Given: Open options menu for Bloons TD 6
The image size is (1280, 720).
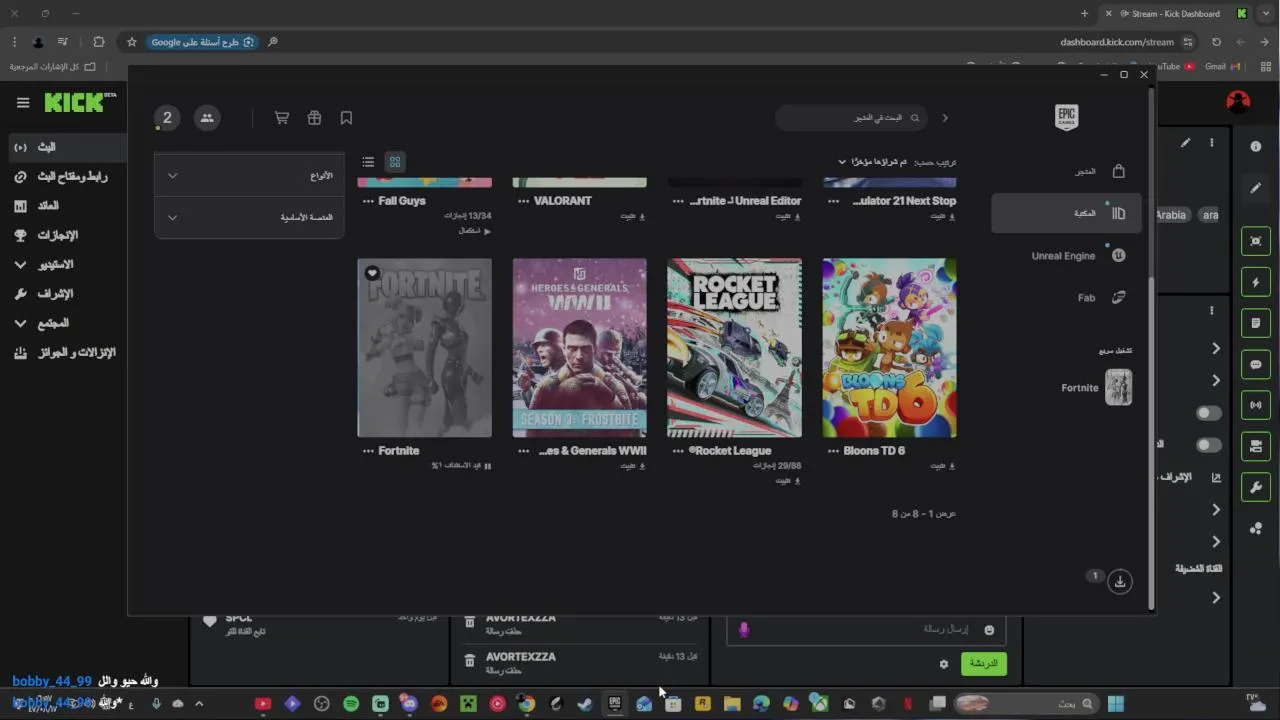Looking at the screenshot, I should 833,451.
